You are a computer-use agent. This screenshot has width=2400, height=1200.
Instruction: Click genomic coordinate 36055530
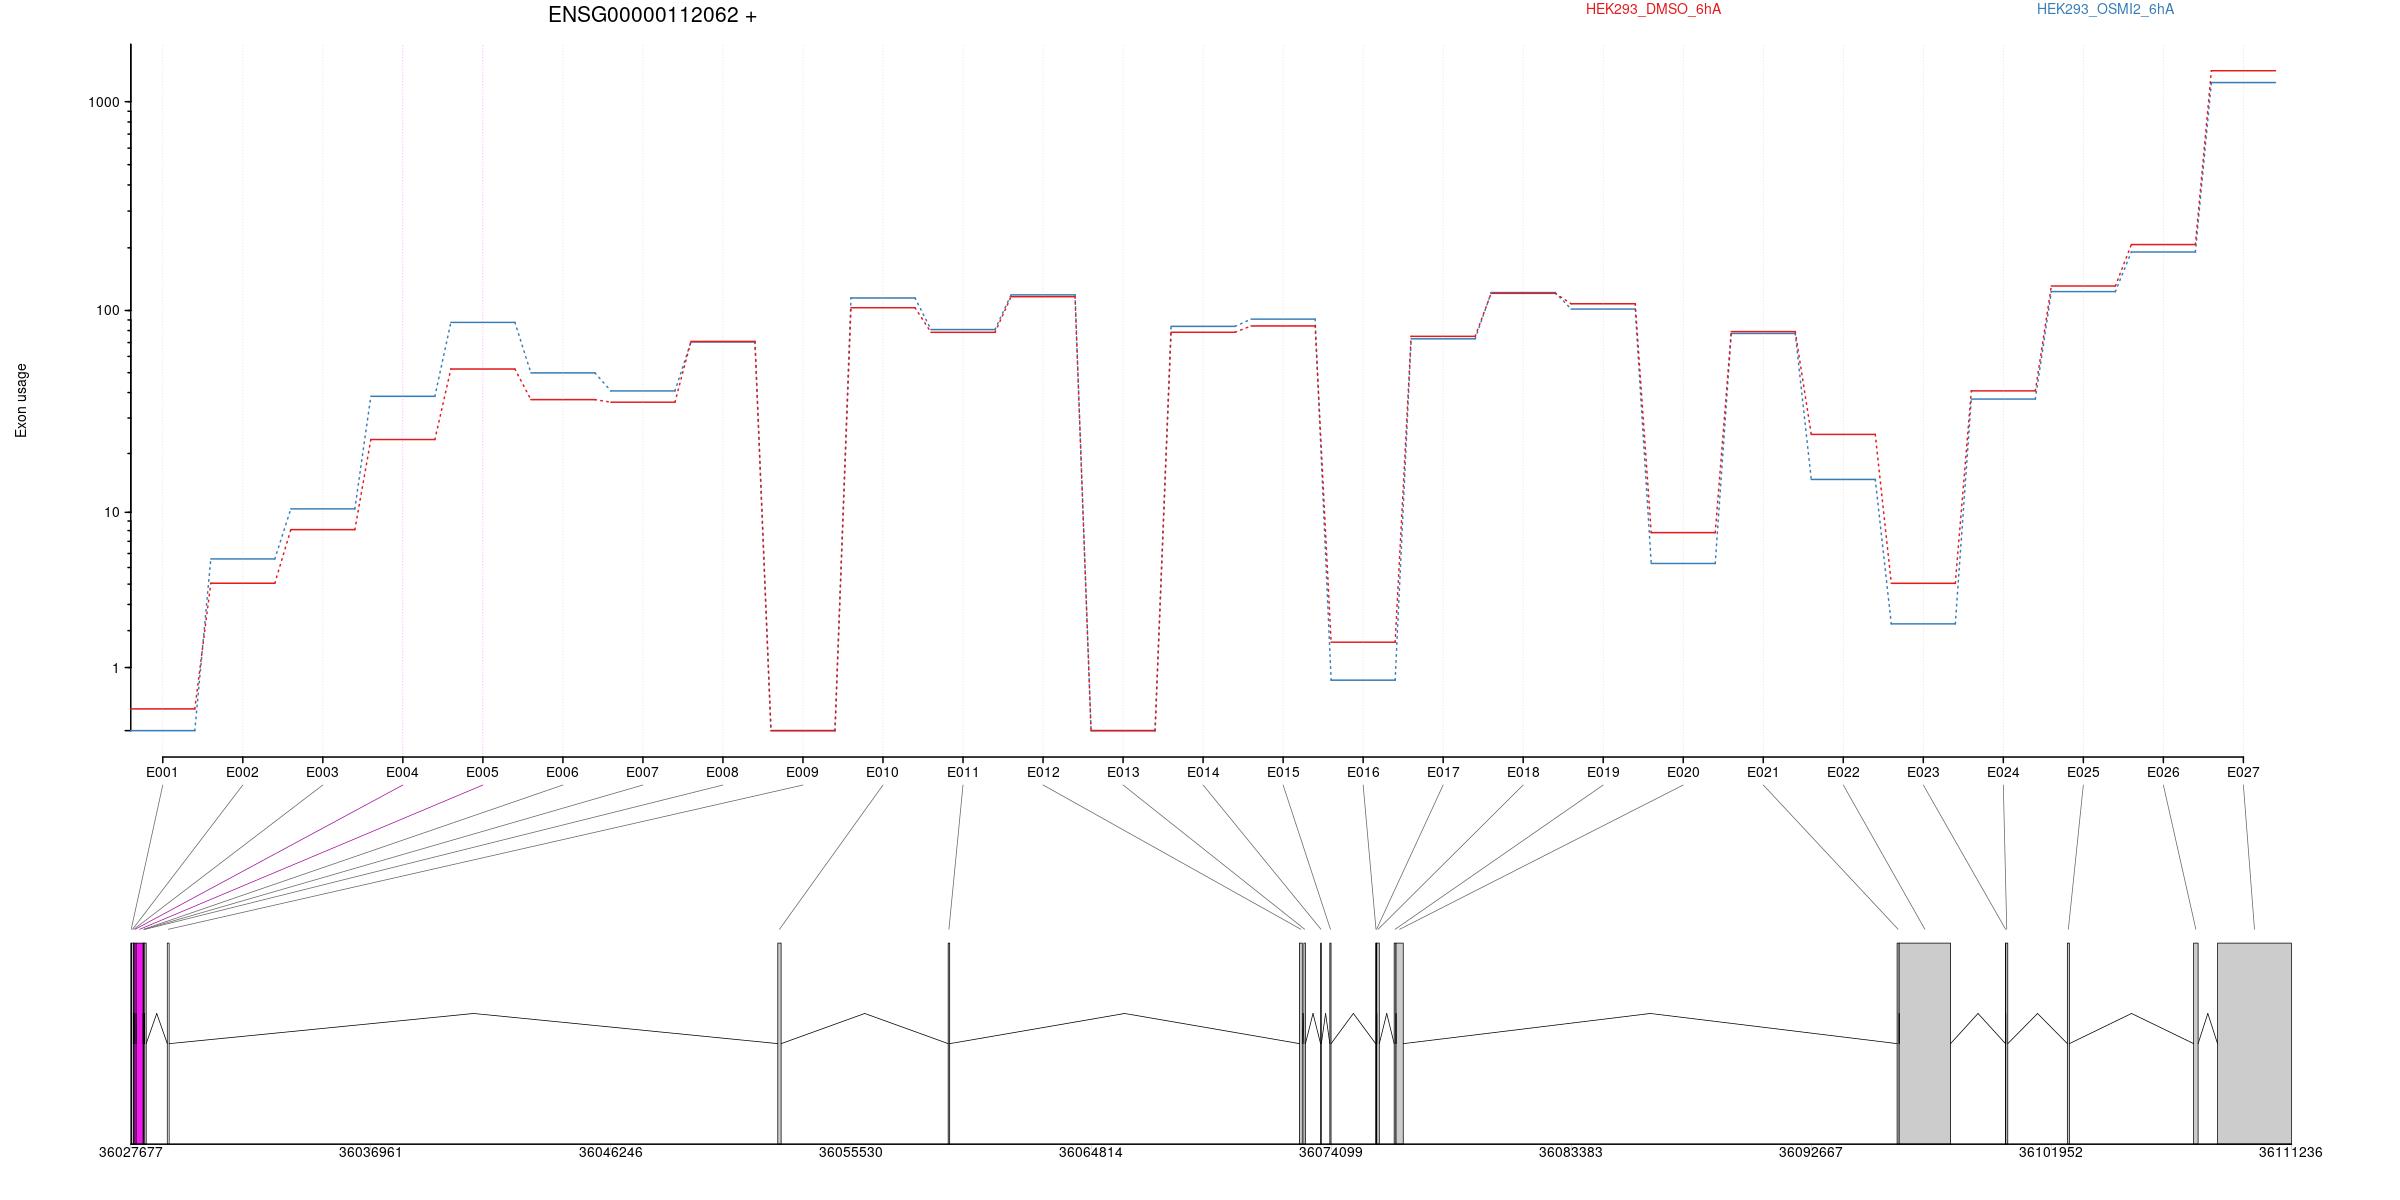851,1152
